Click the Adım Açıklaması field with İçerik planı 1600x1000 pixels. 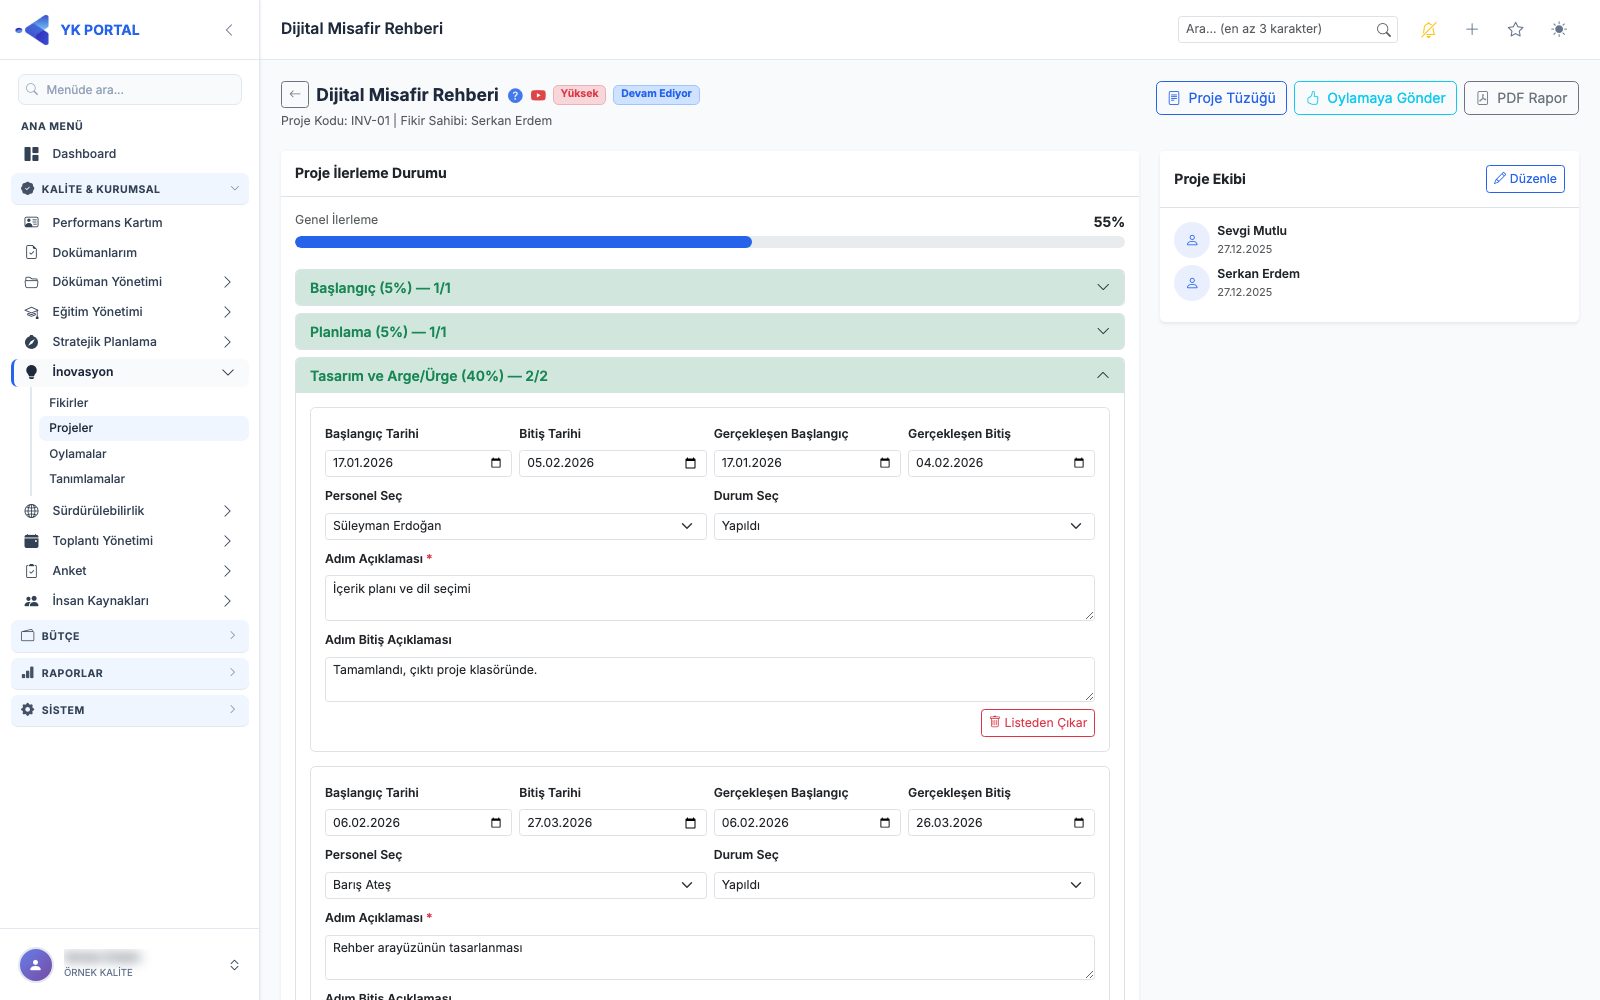[x=710, y=598]
